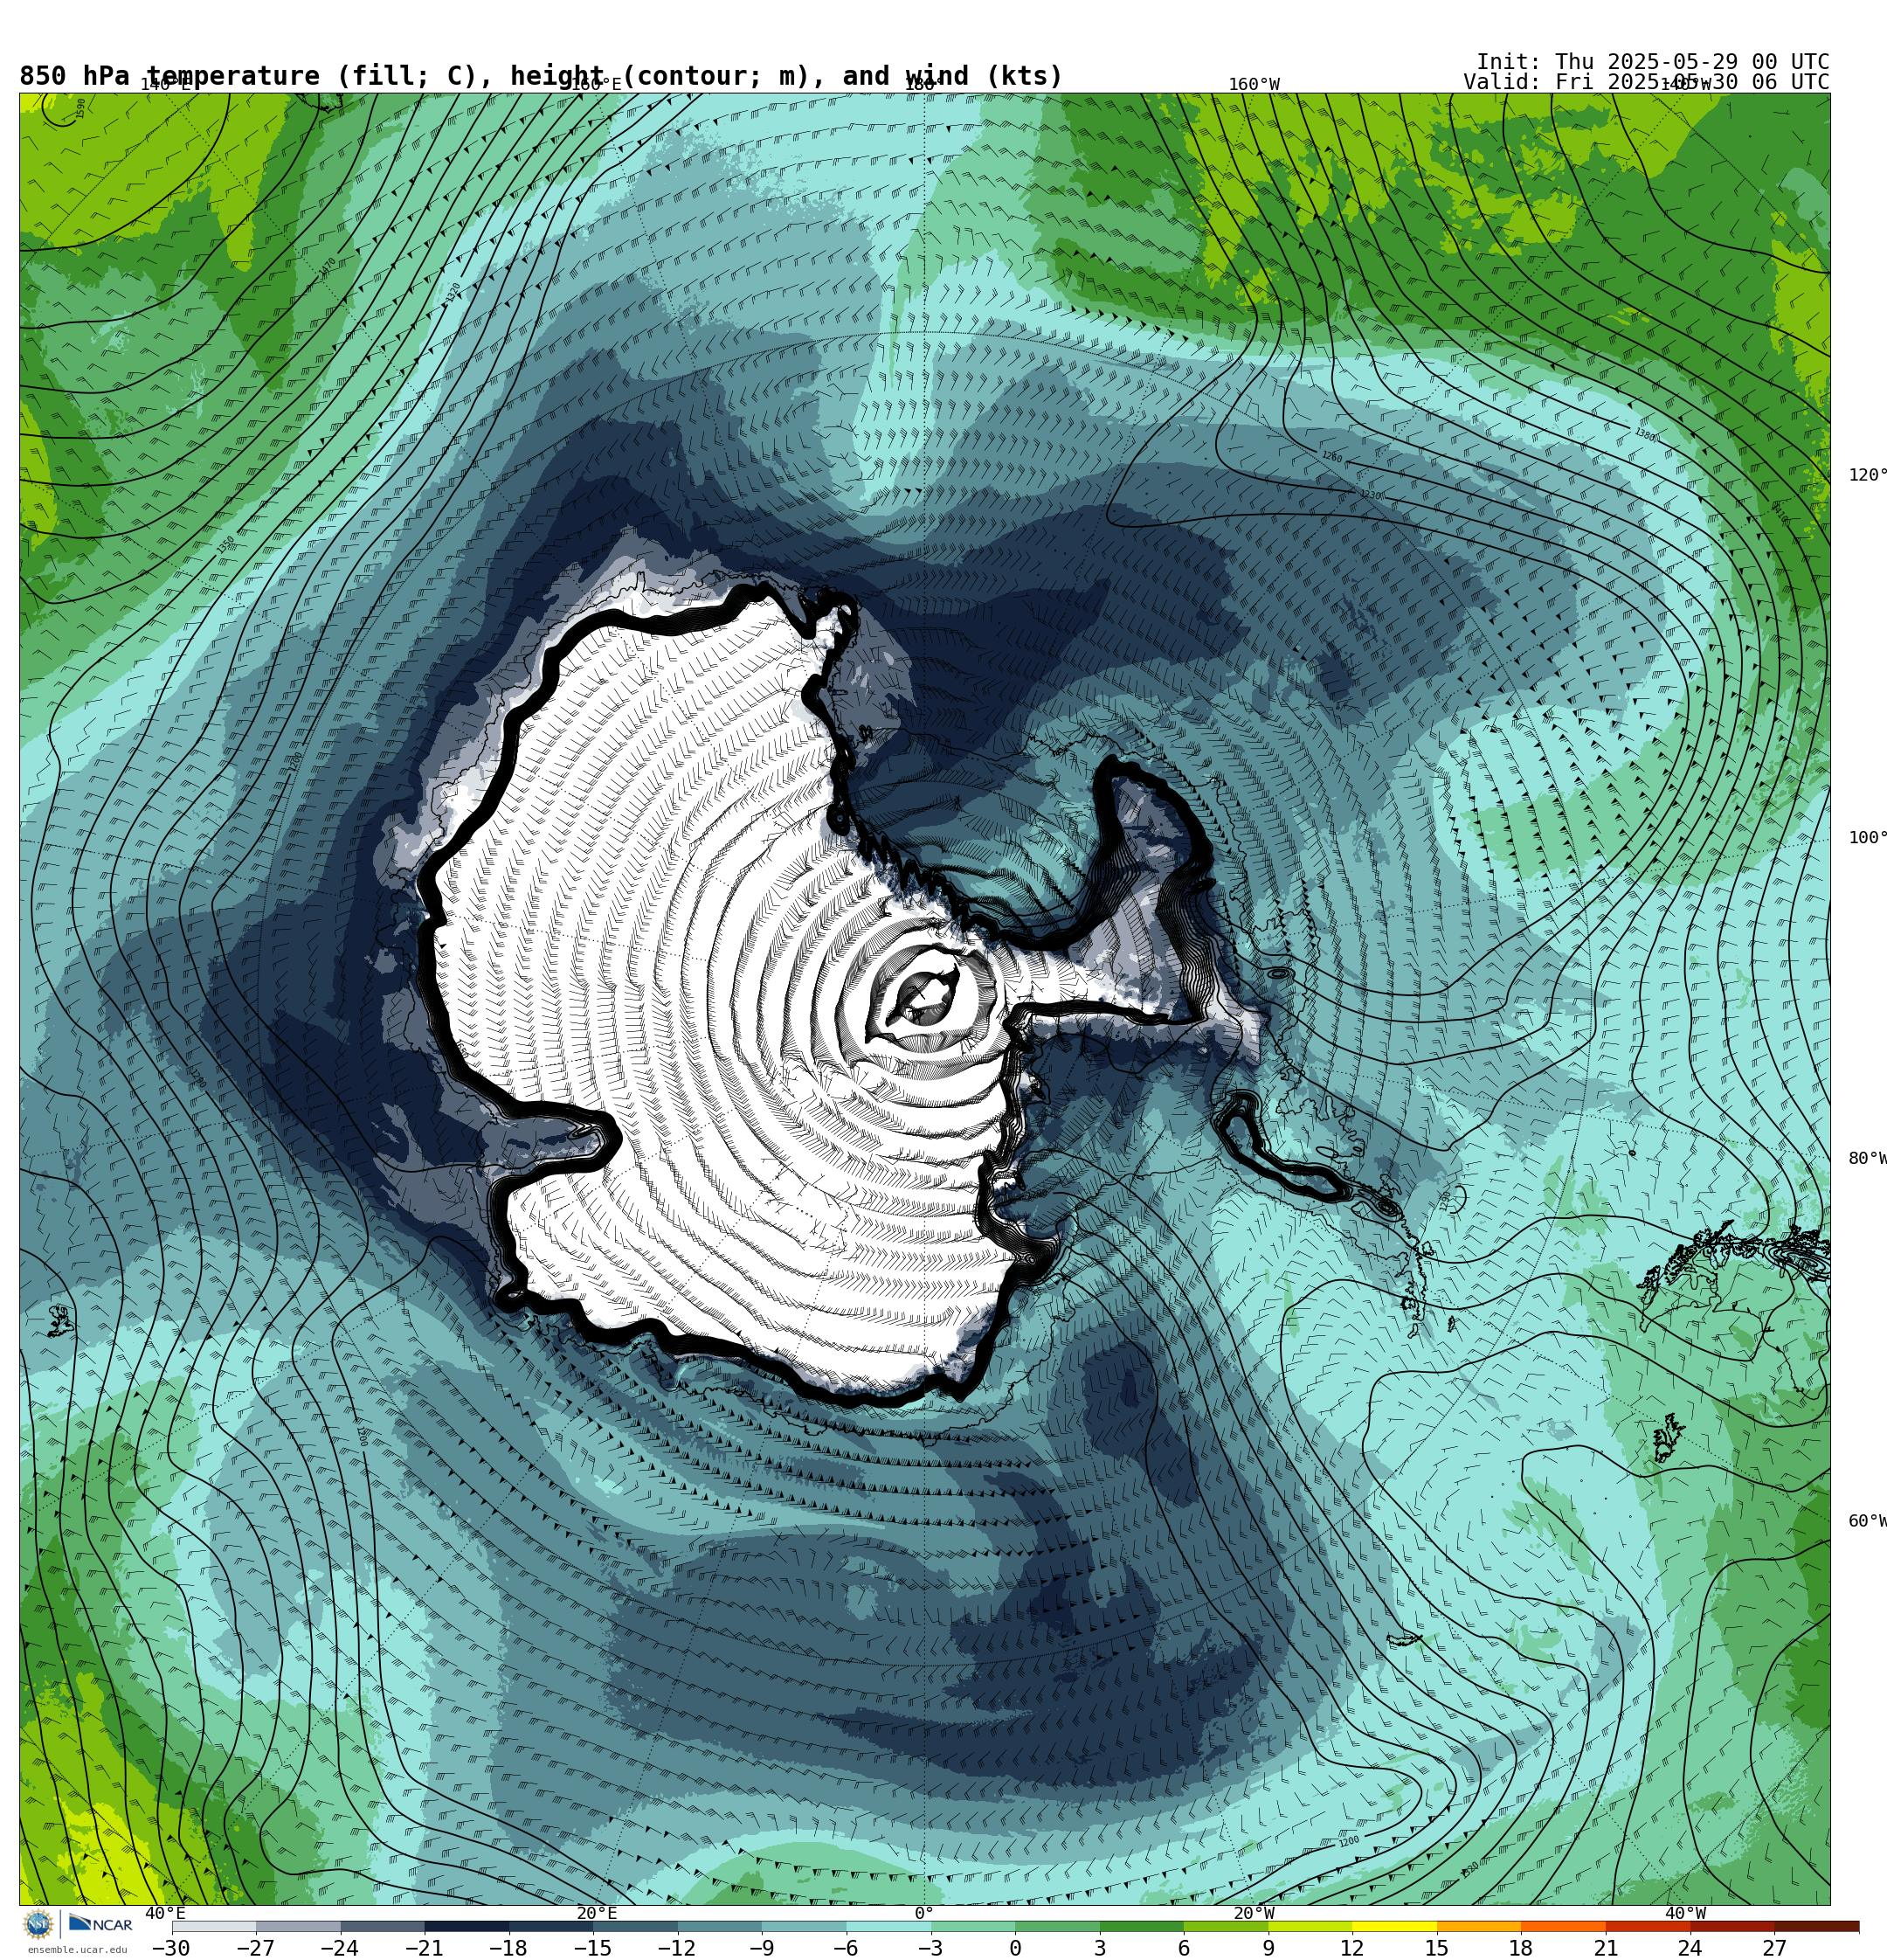The width and height of the screenshot is (1887, 1960).
Task: Click the -24 colorbar tick label
Action: (339, 1948)
